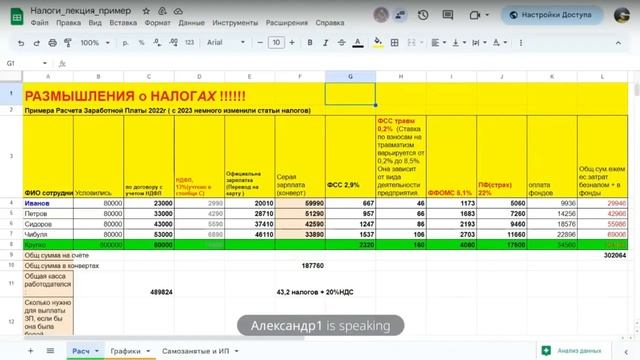This screenshot has height=360, width=640.
Task: Click the merge cells button
Action: point(411,43)
